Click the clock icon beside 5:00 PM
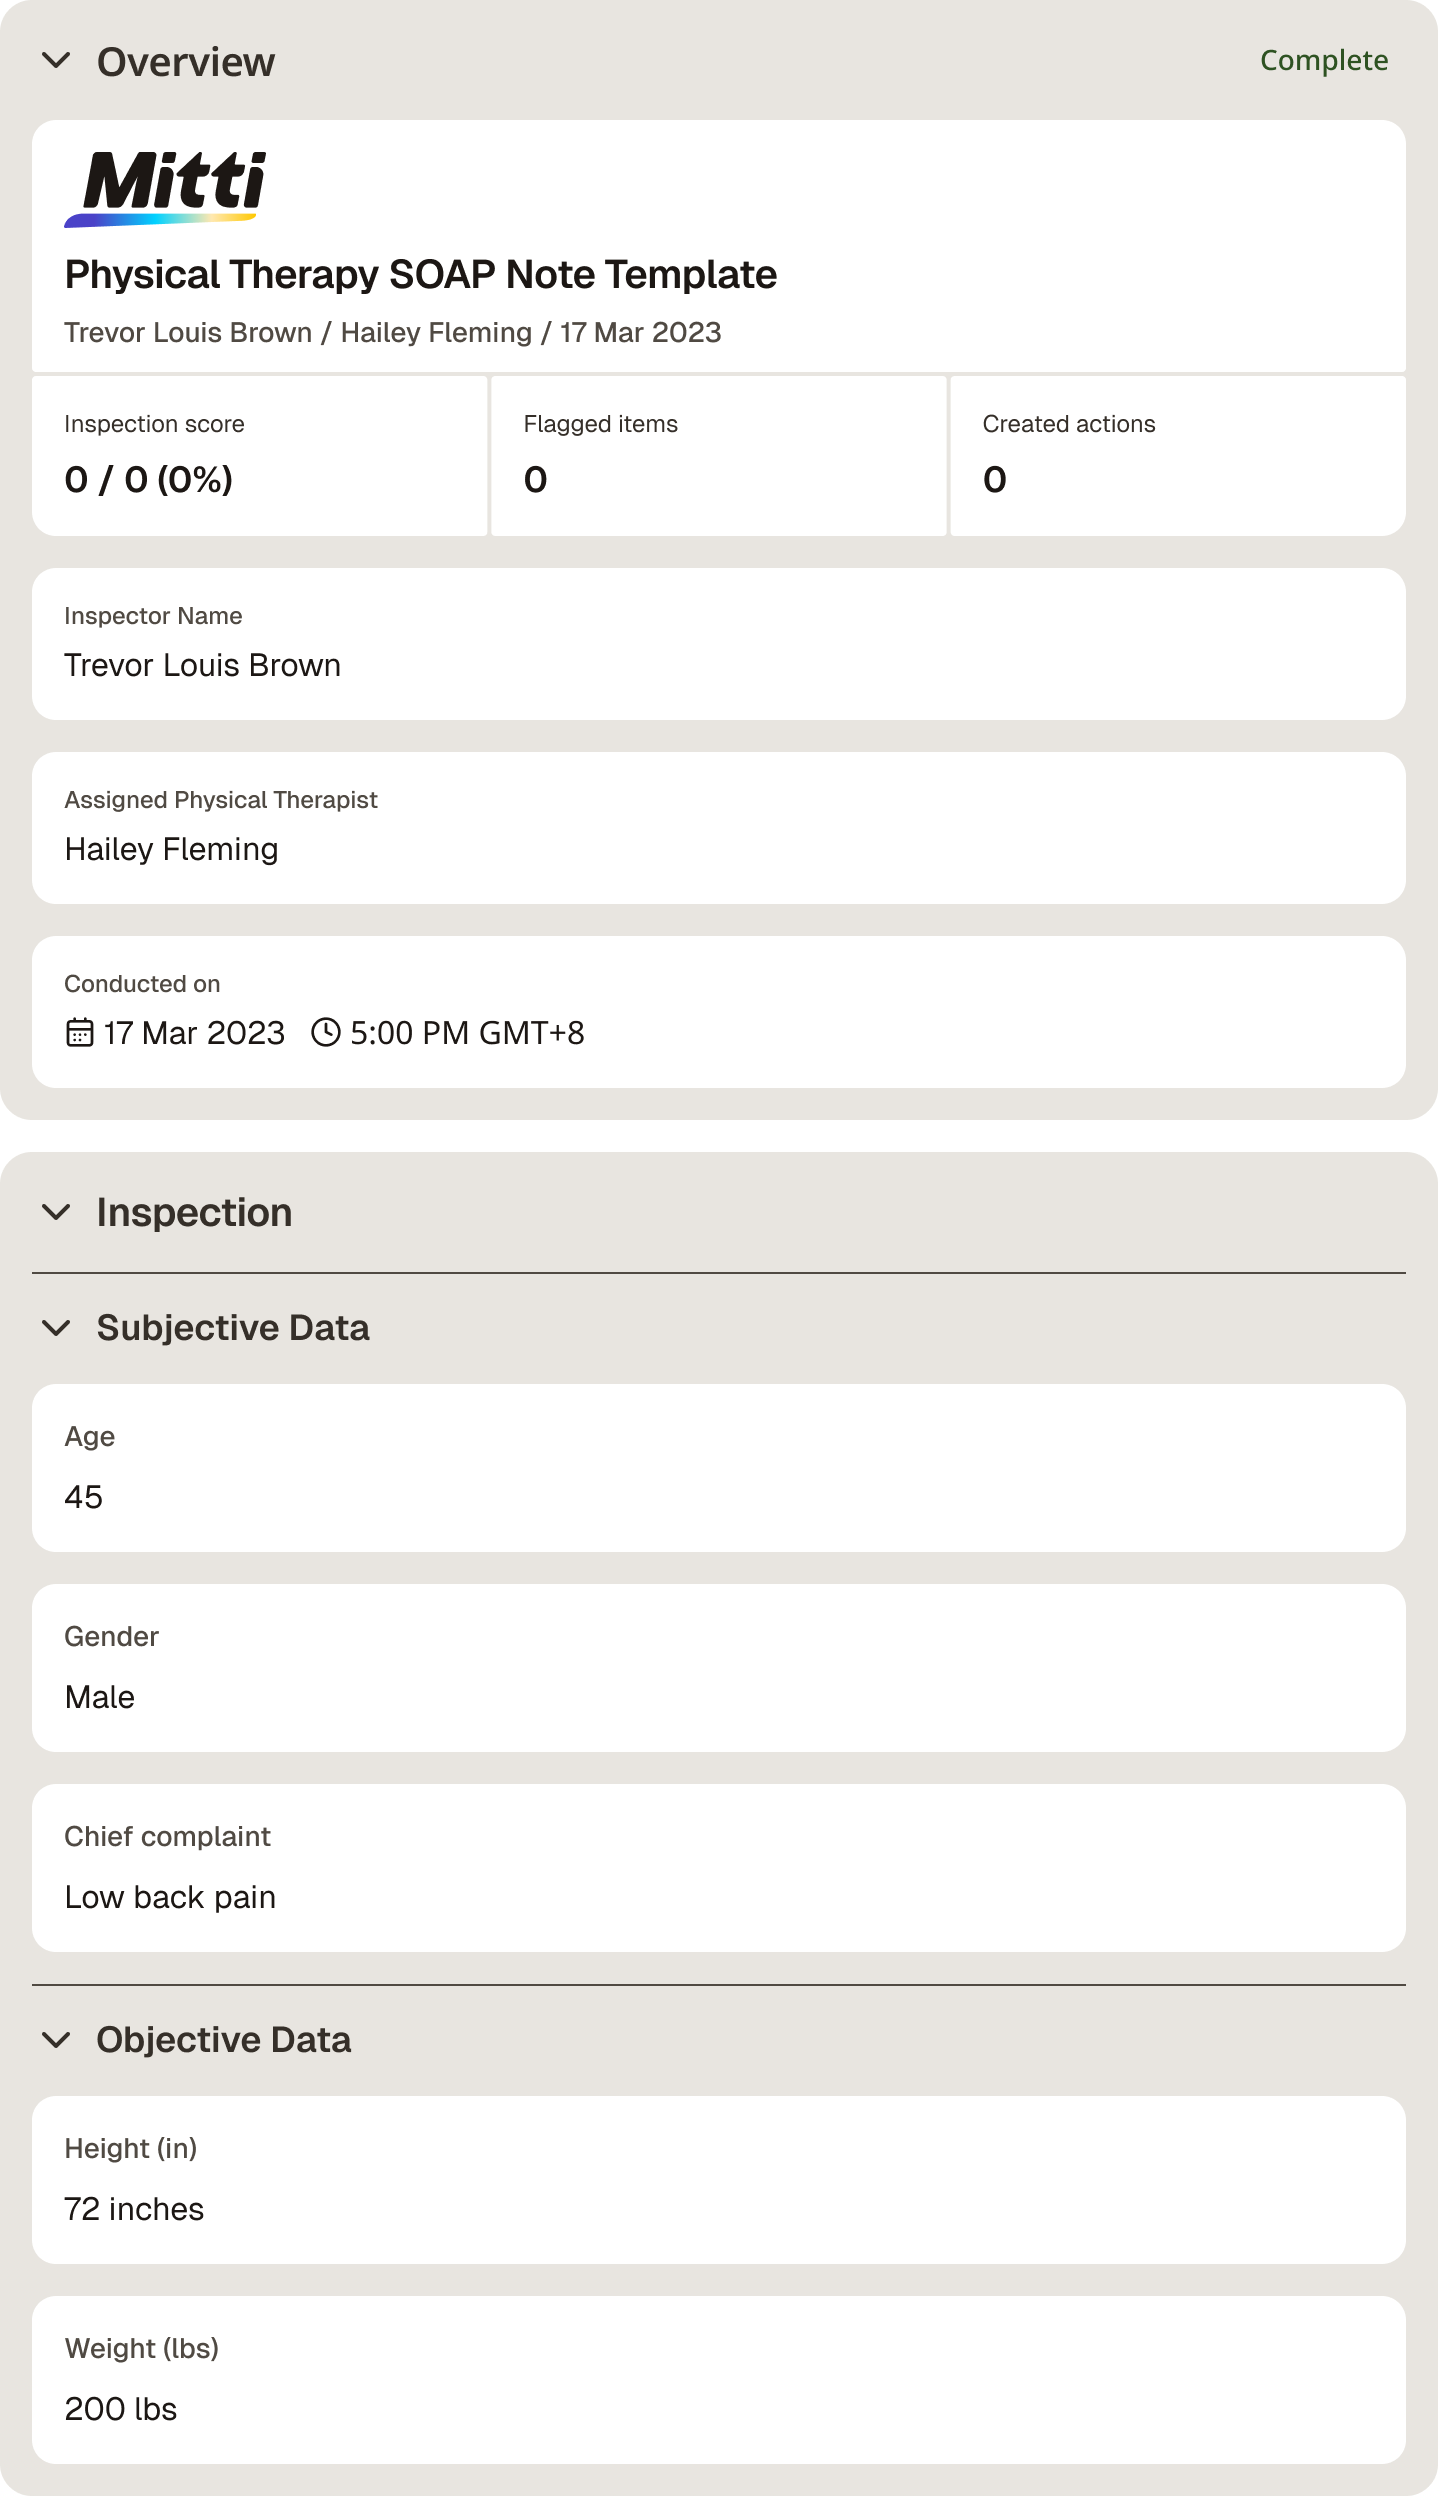 click(326, 1032)
